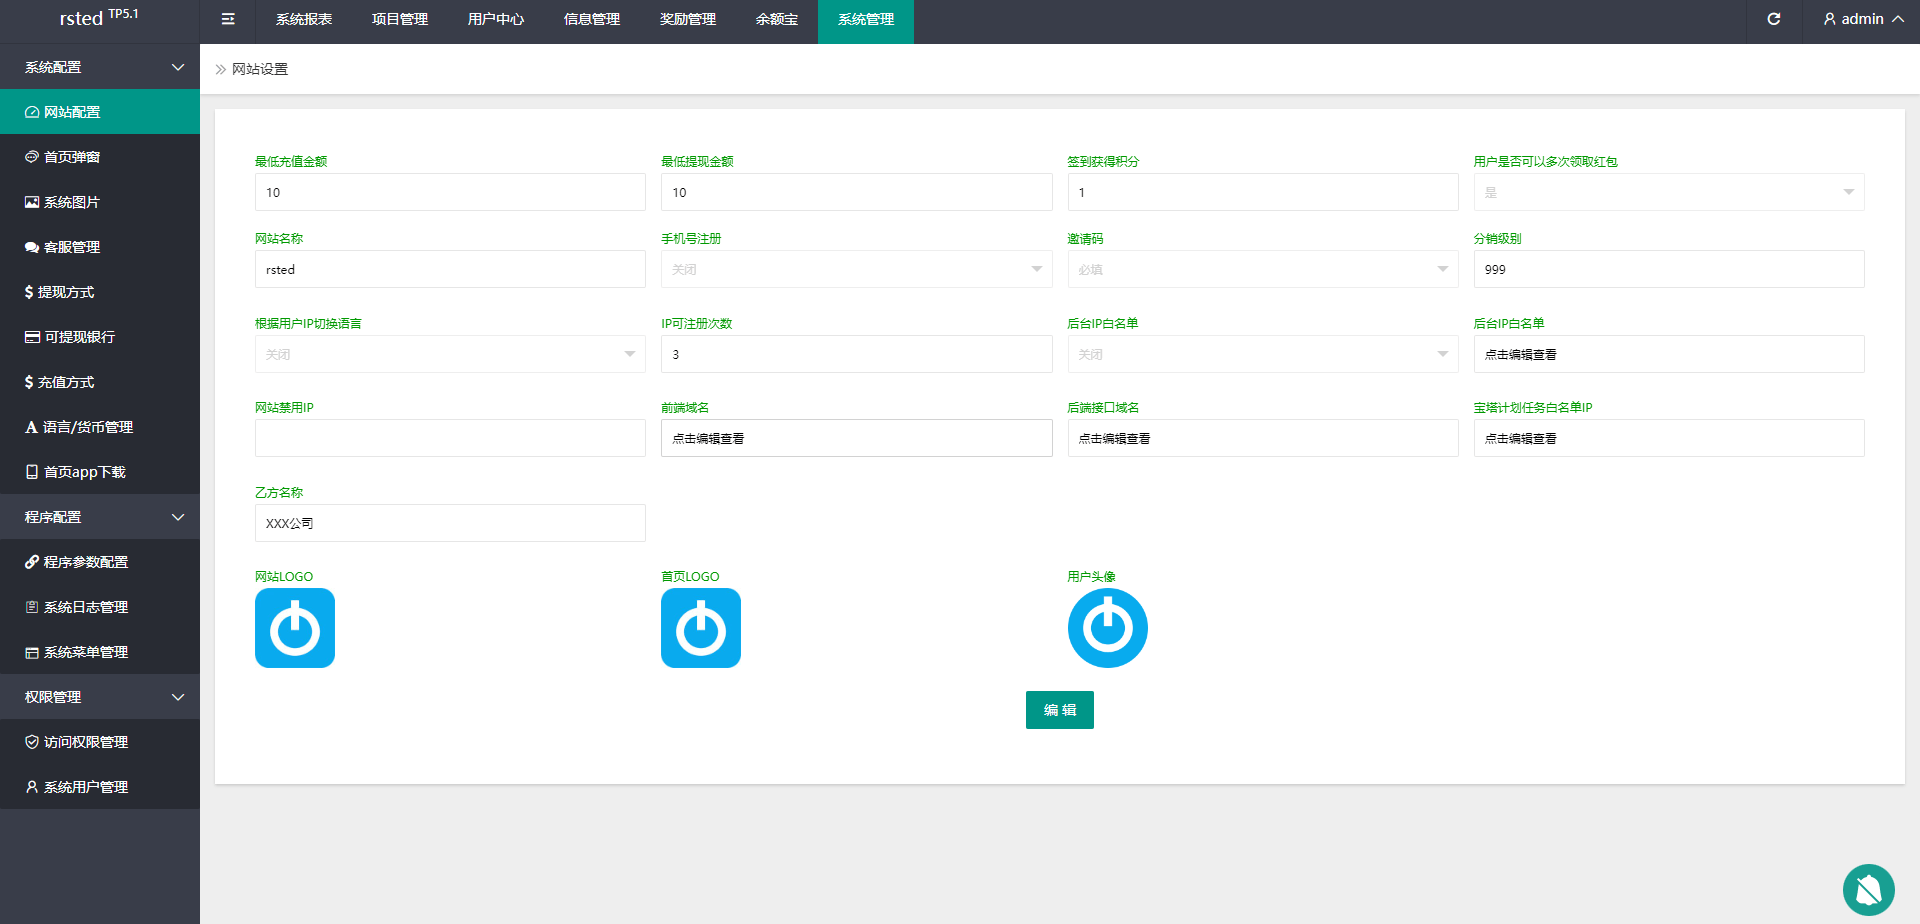Screen dimensions: 1920x924
Task: Open 访问权限管理 in sidebar
Action: [x=86, y=742]
